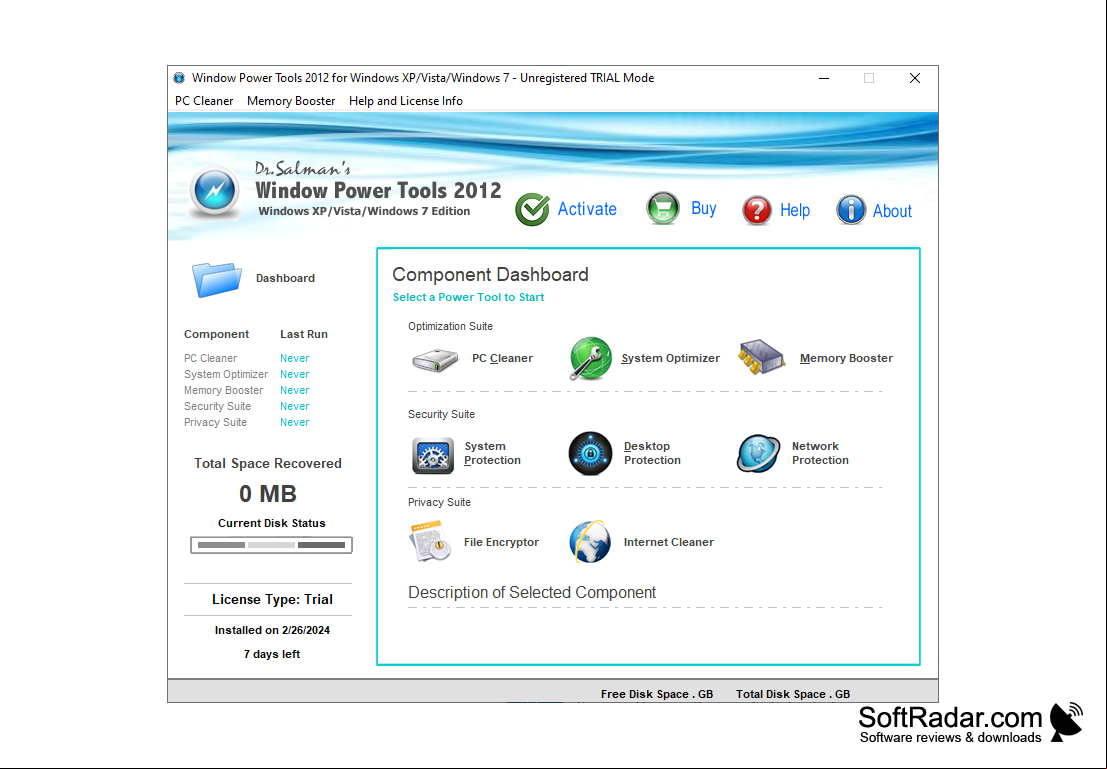This screenshot has height=769, width=1107.
Task: Close the Window Power Tools window
Action: (x=915, y=78)
